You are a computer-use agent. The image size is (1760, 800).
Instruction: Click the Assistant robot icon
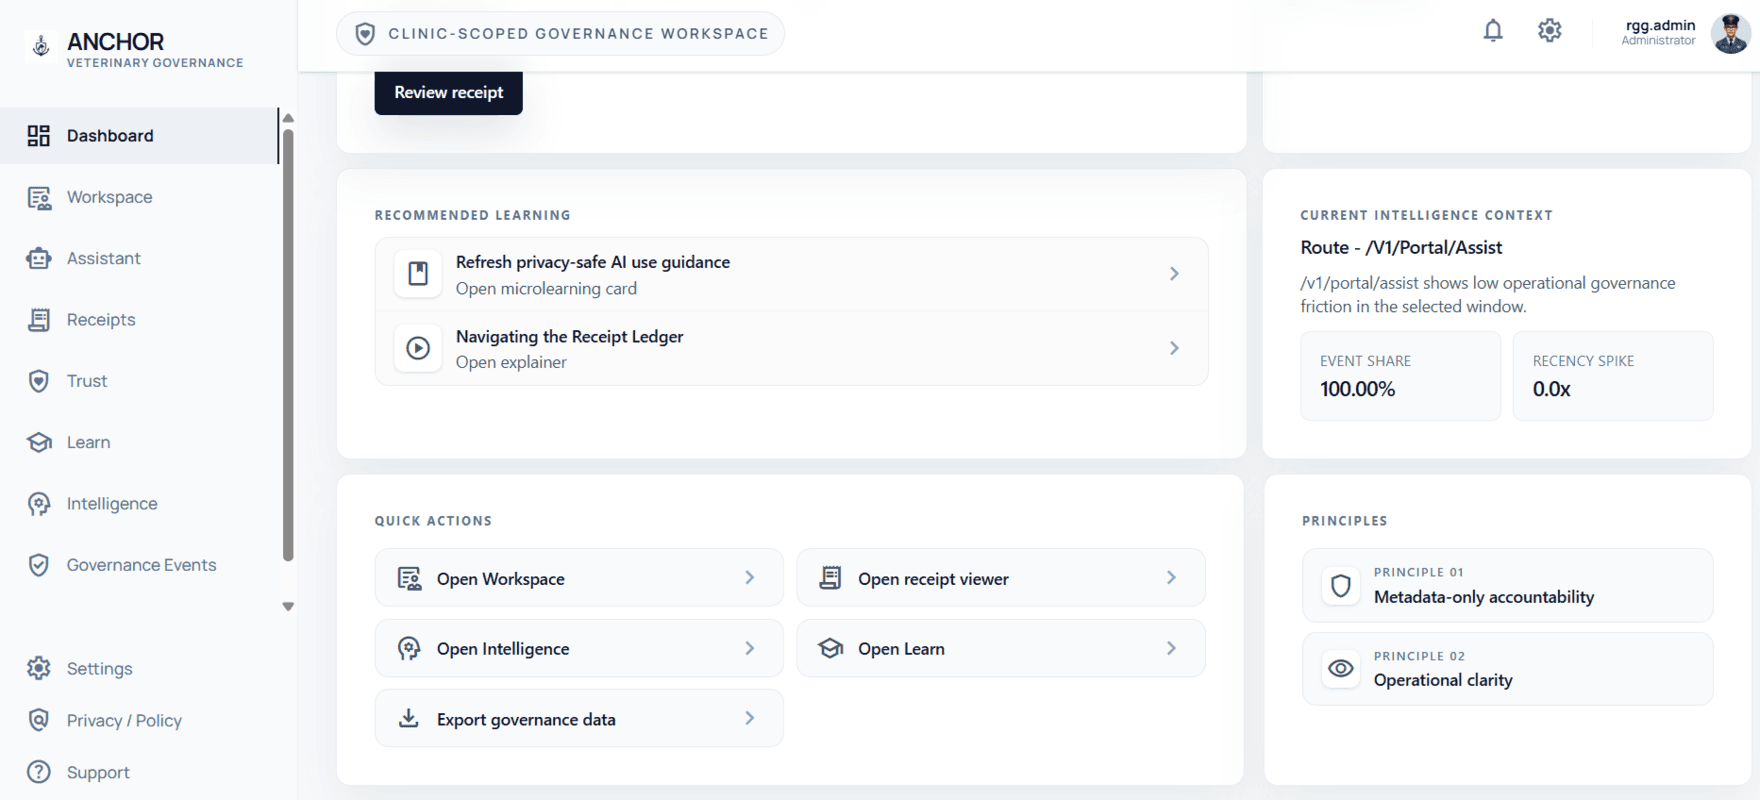pos(39,259)
